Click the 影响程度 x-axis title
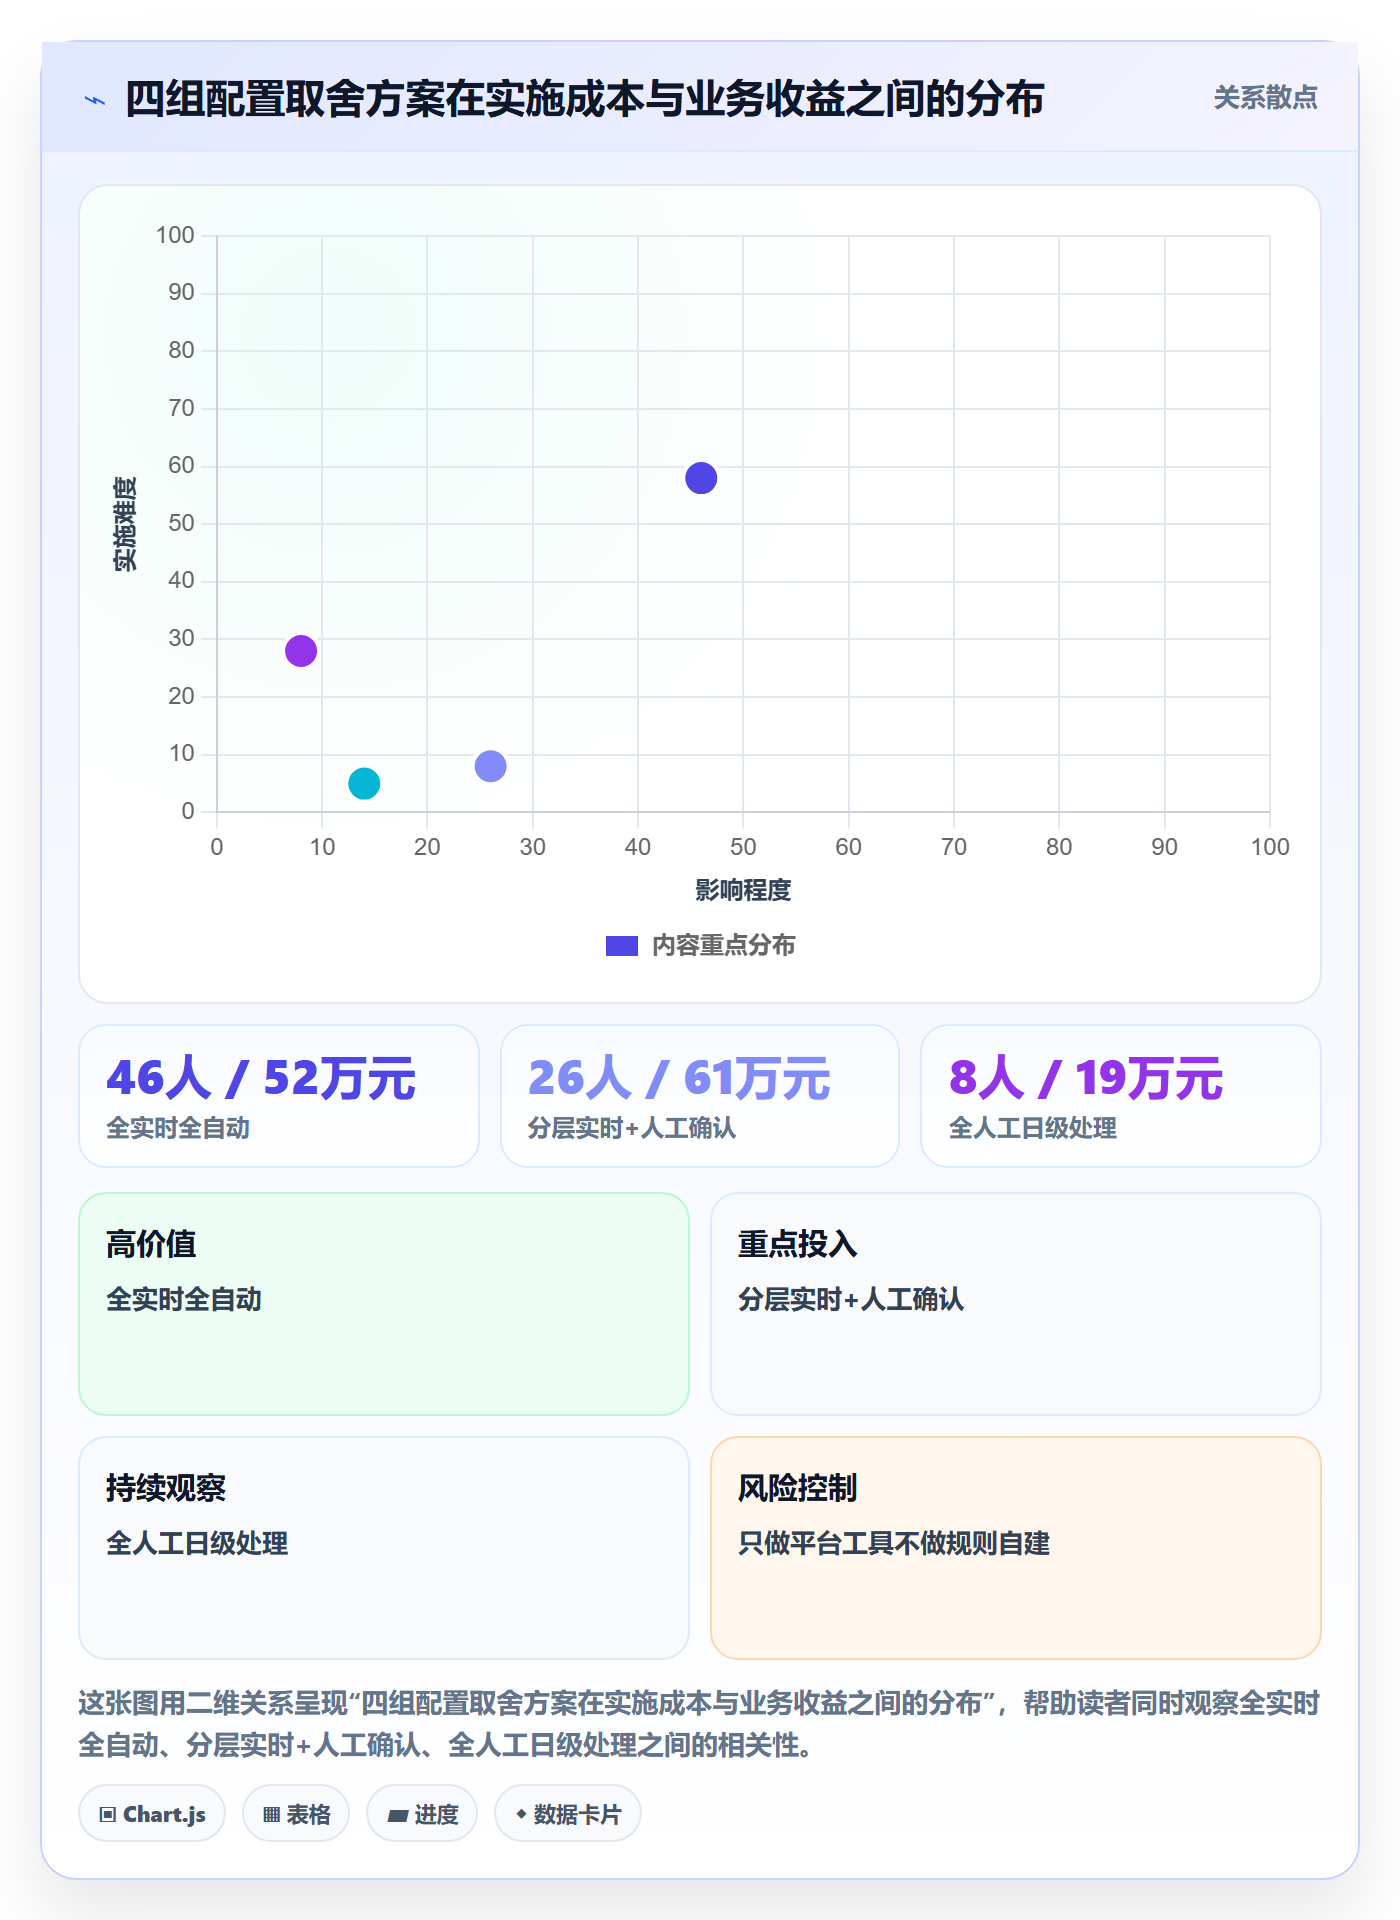Screen dimensions: 1400x1920 [743, 890]
